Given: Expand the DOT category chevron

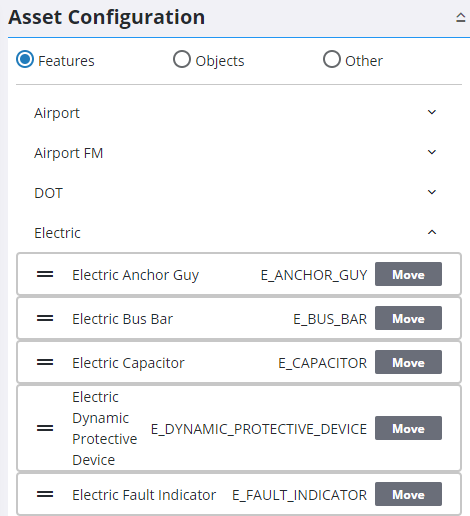Looking at the screenshot, I should (x=432, y=192).
